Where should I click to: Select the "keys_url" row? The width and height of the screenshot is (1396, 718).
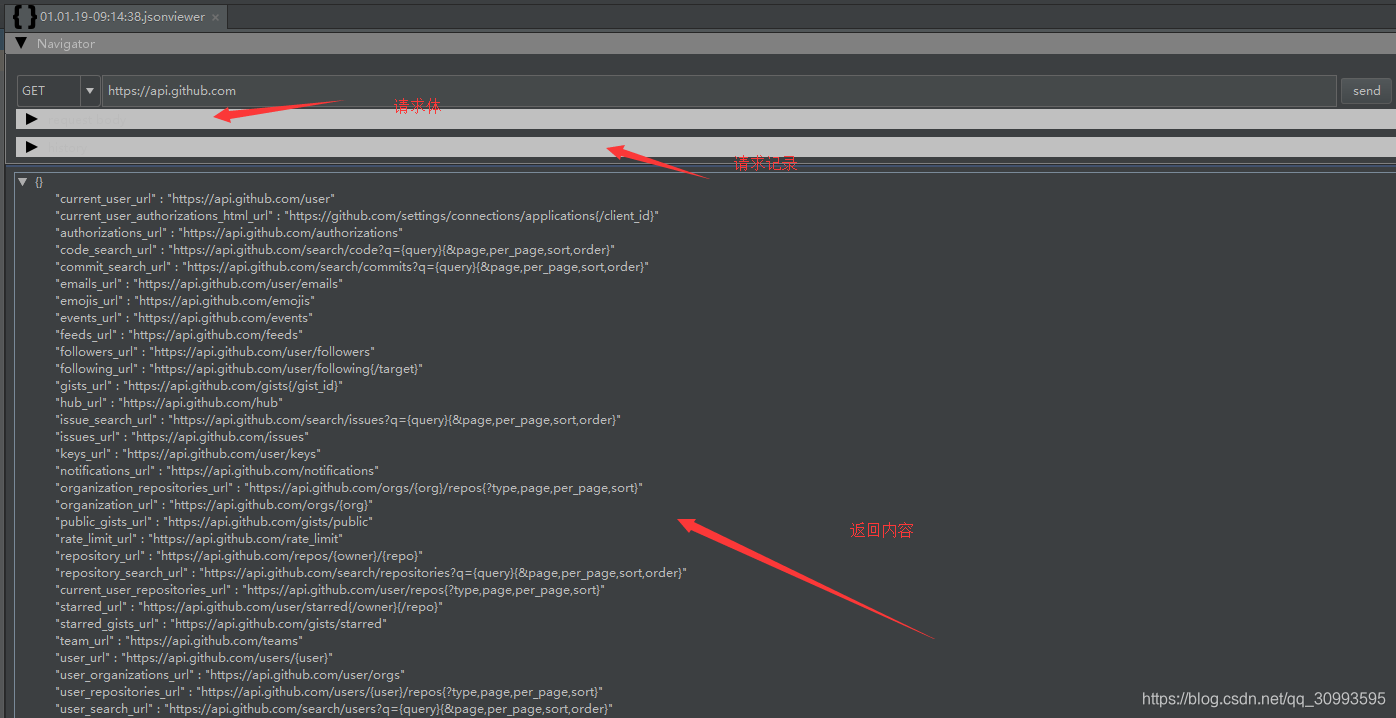188,454
